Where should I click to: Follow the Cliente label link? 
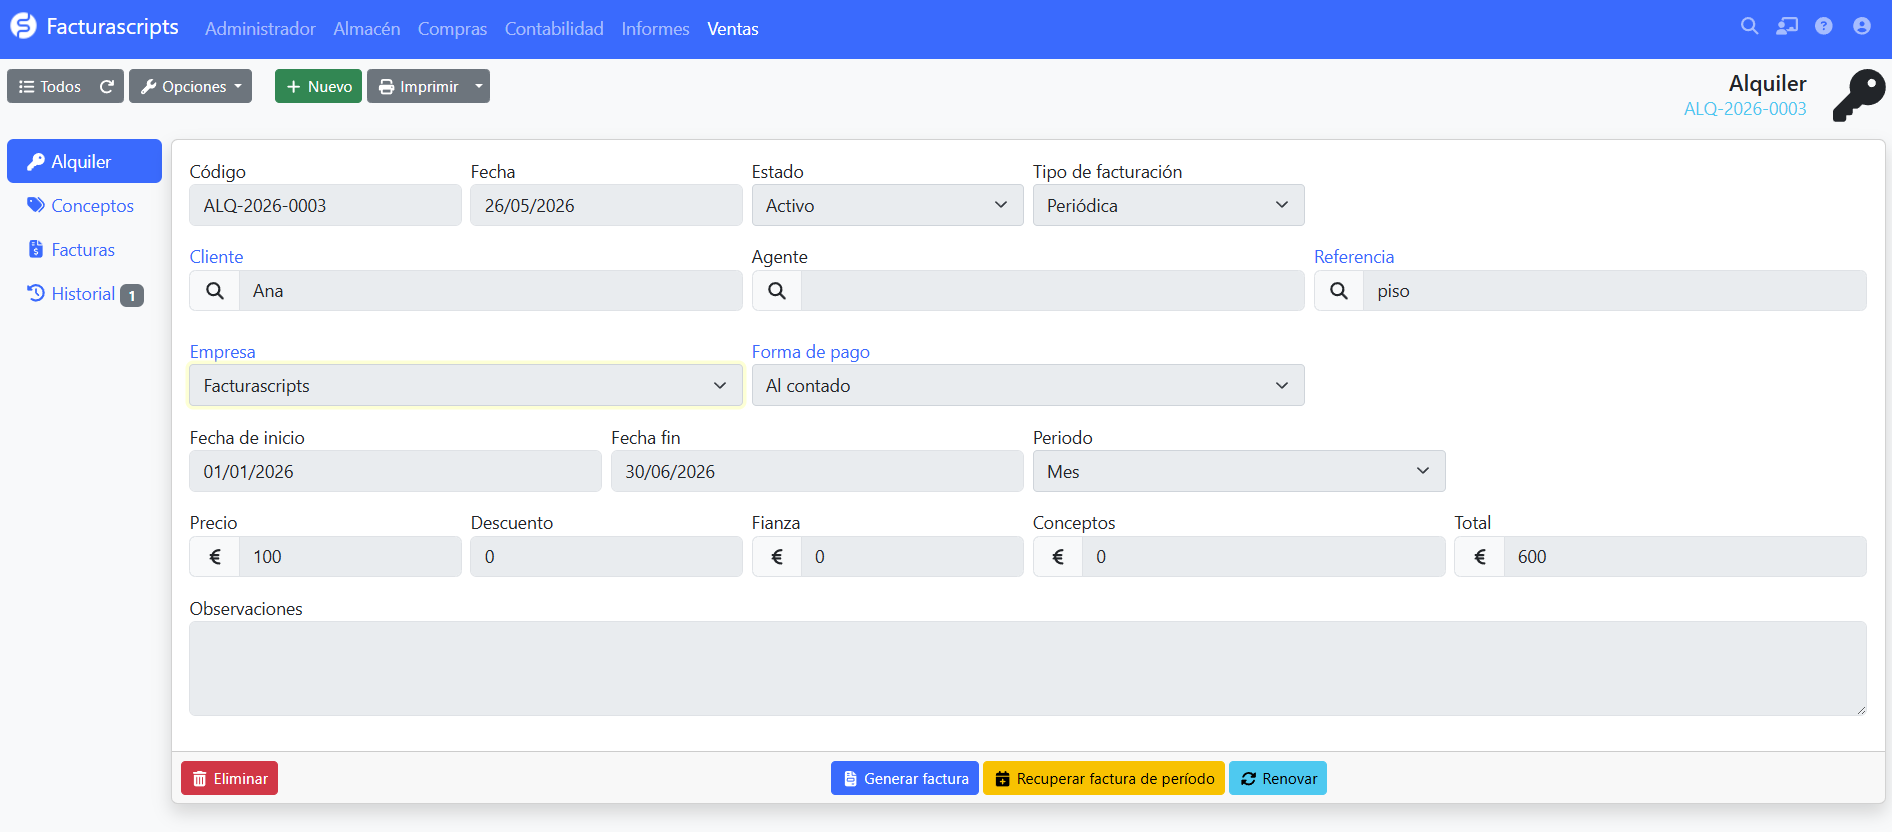coord(216,257)
